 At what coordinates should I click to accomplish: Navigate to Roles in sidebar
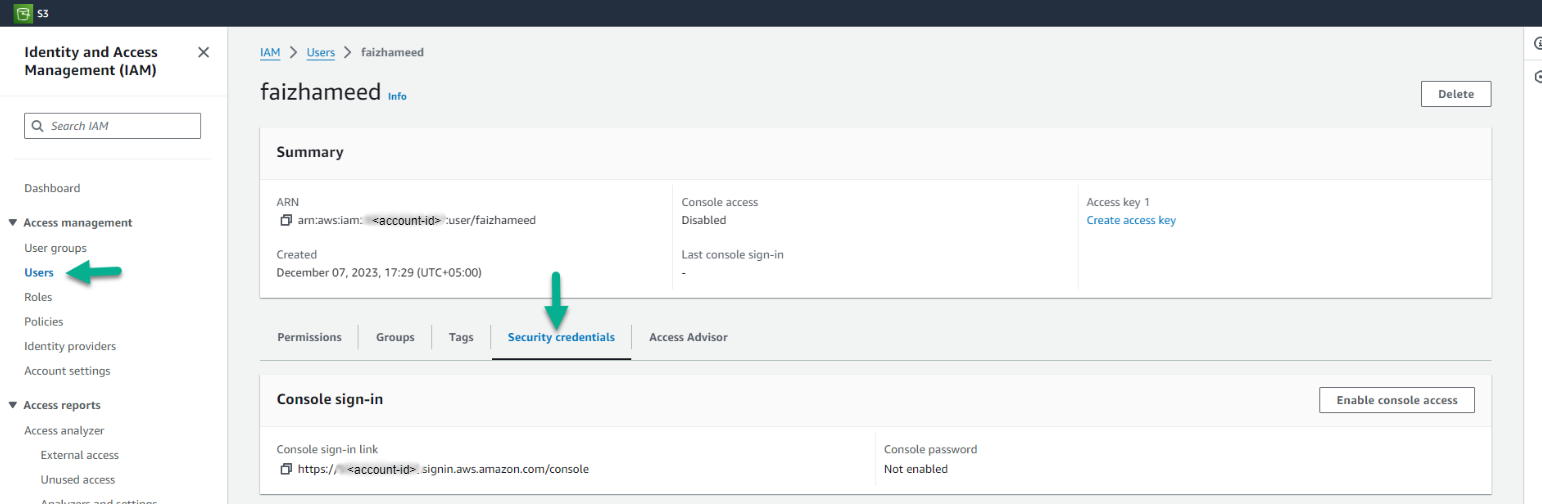click(38, 297)
